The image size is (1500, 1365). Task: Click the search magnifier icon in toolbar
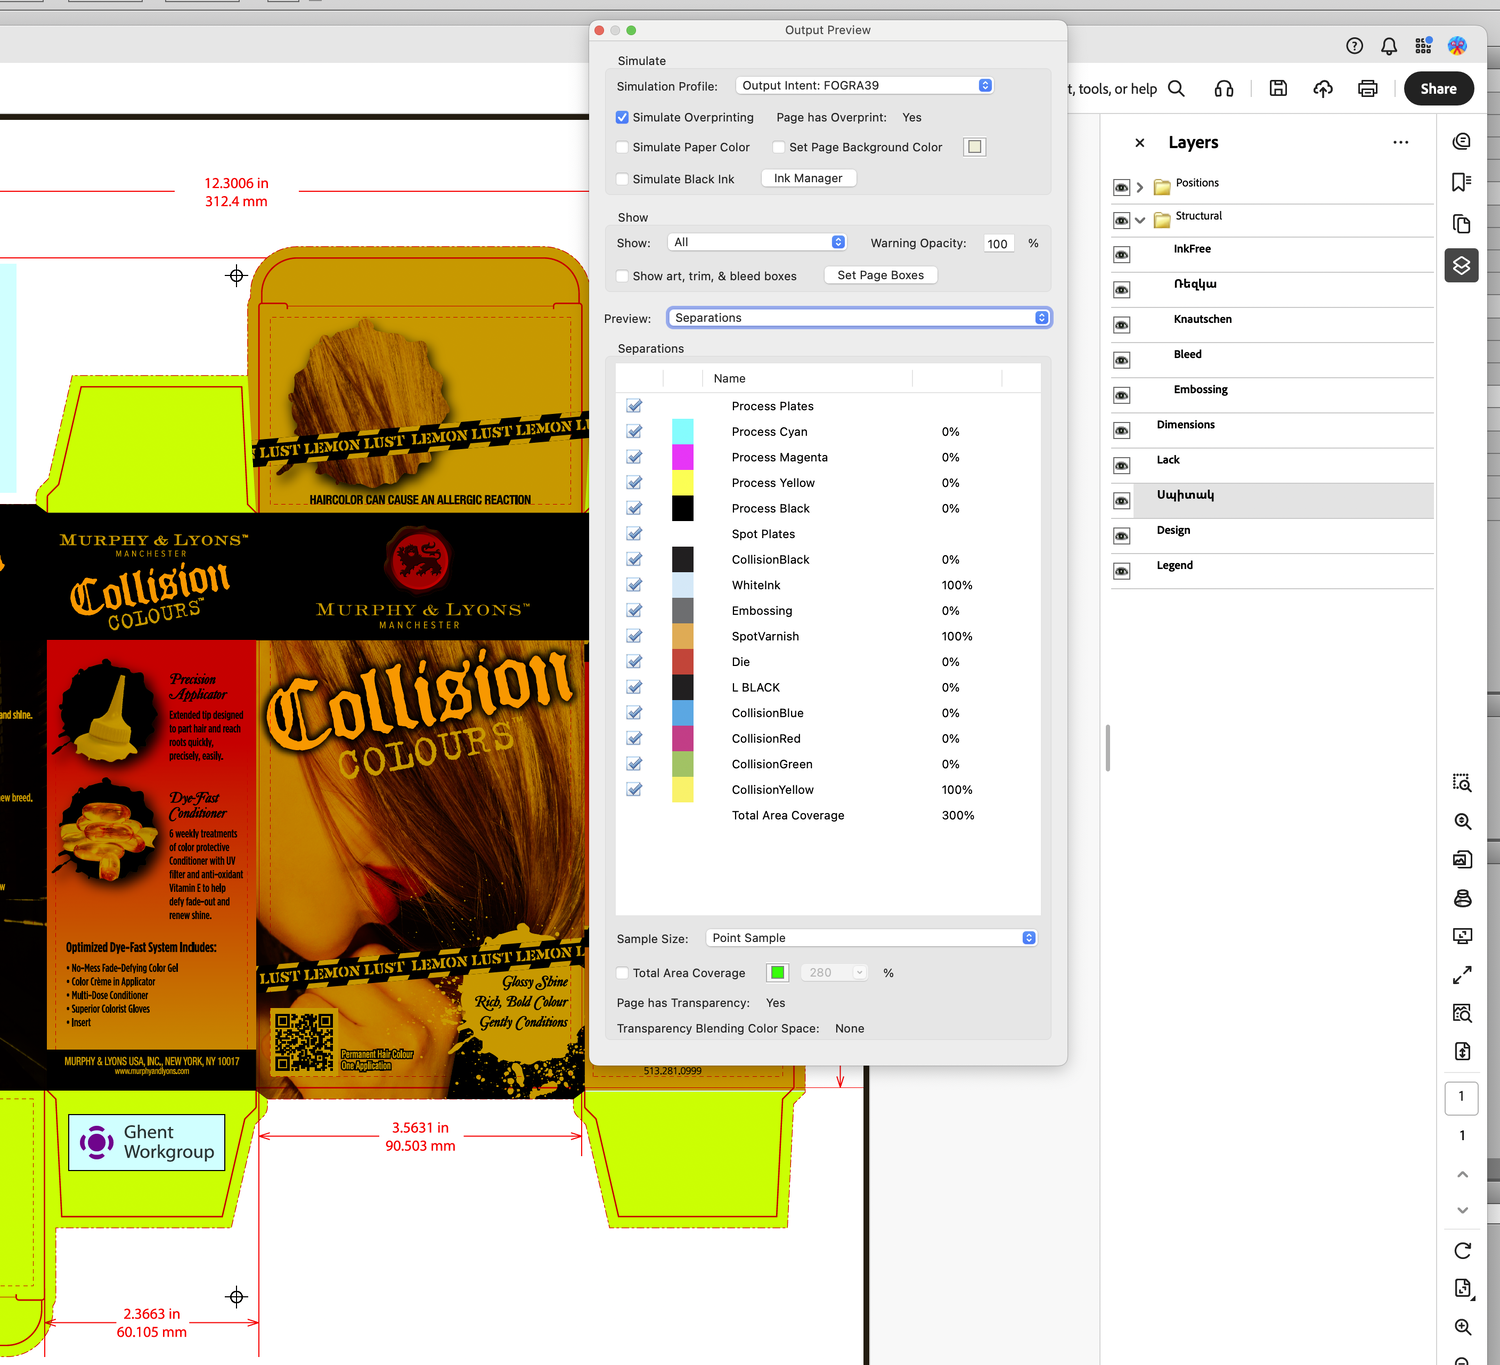tap(1176, 88)
